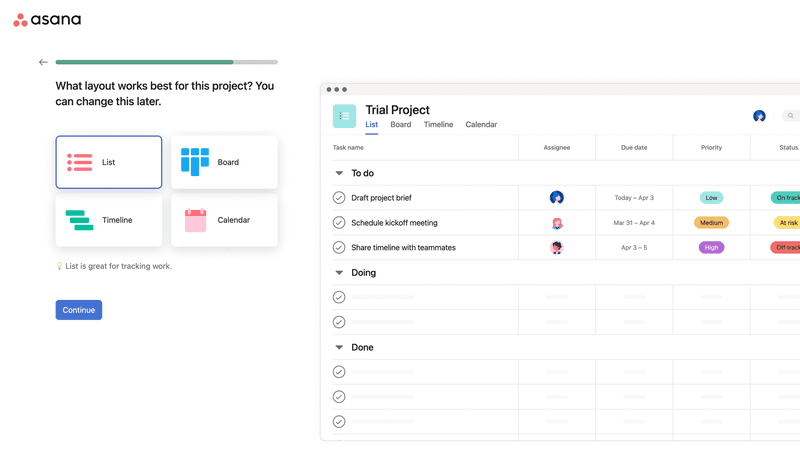Collapse the Doing section
The image size is (800, 456).
339,273
